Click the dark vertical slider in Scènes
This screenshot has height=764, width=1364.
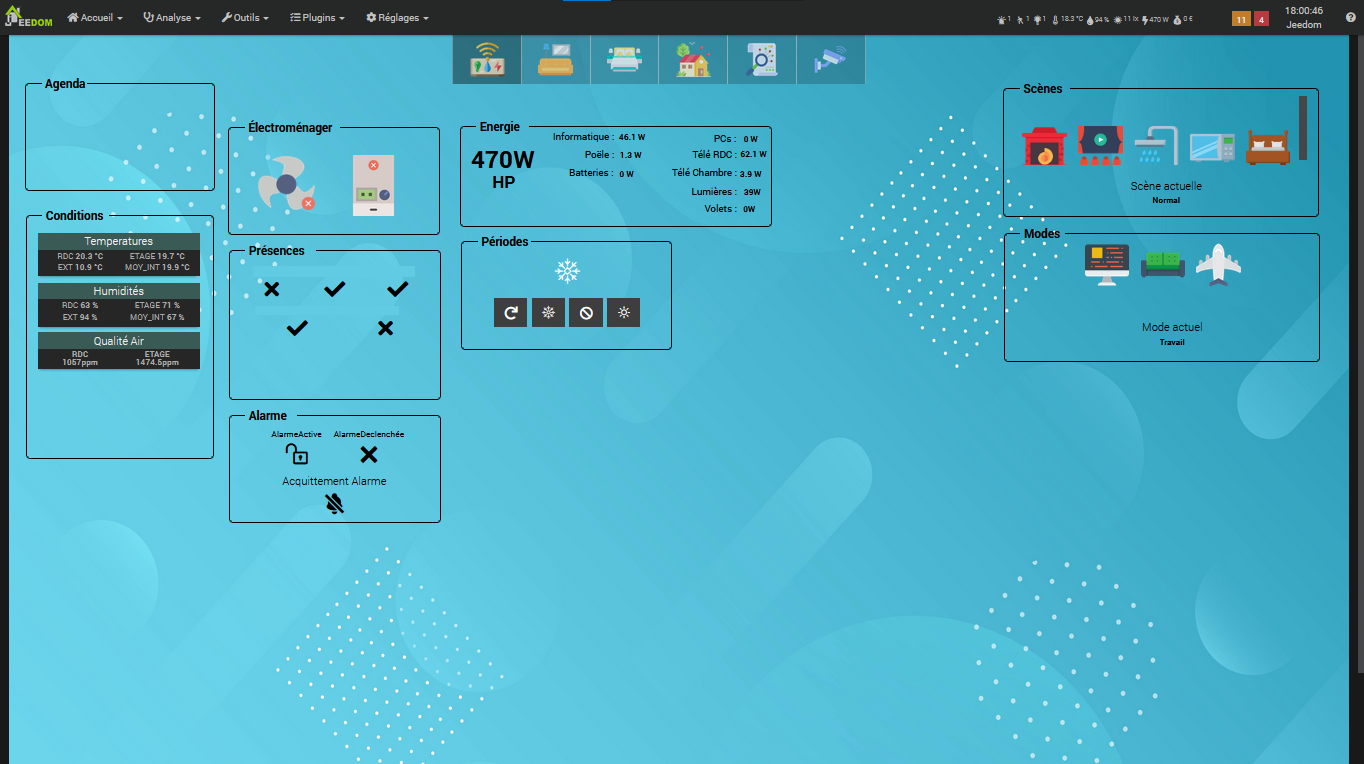tap(1302, 128)
